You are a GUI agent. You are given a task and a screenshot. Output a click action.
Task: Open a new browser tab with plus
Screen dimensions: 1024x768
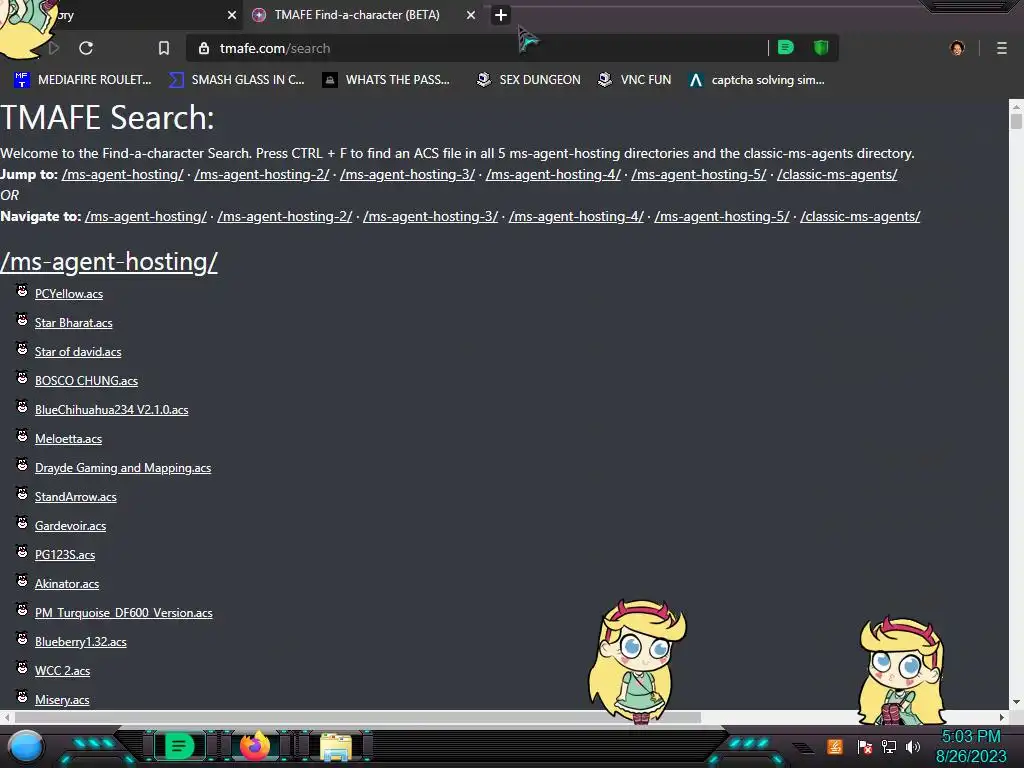click(500, 15)
